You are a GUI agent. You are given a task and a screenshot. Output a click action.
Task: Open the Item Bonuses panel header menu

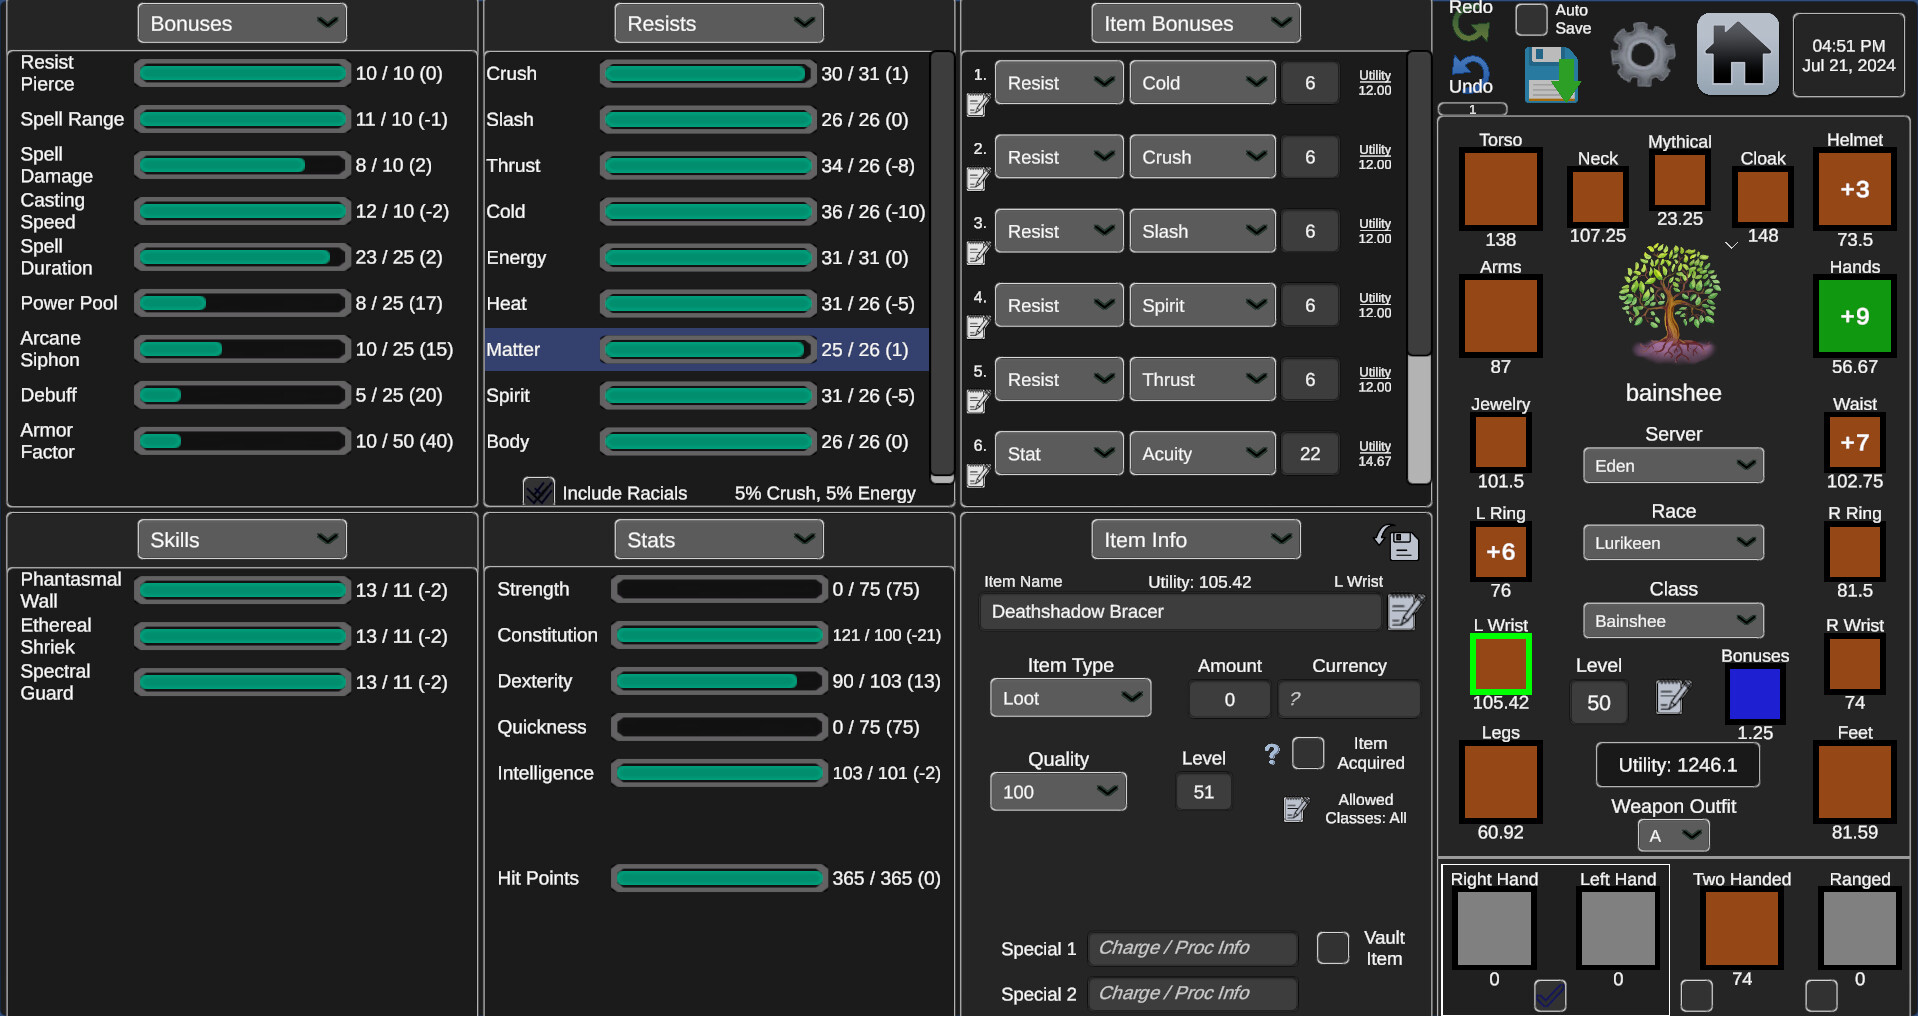coord(1195,22)
